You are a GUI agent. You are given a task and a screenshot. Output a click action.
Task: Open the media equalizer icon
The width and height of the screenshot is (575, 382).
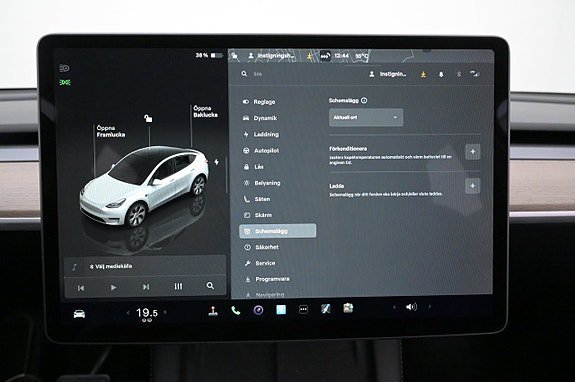[x=178, y=286]
